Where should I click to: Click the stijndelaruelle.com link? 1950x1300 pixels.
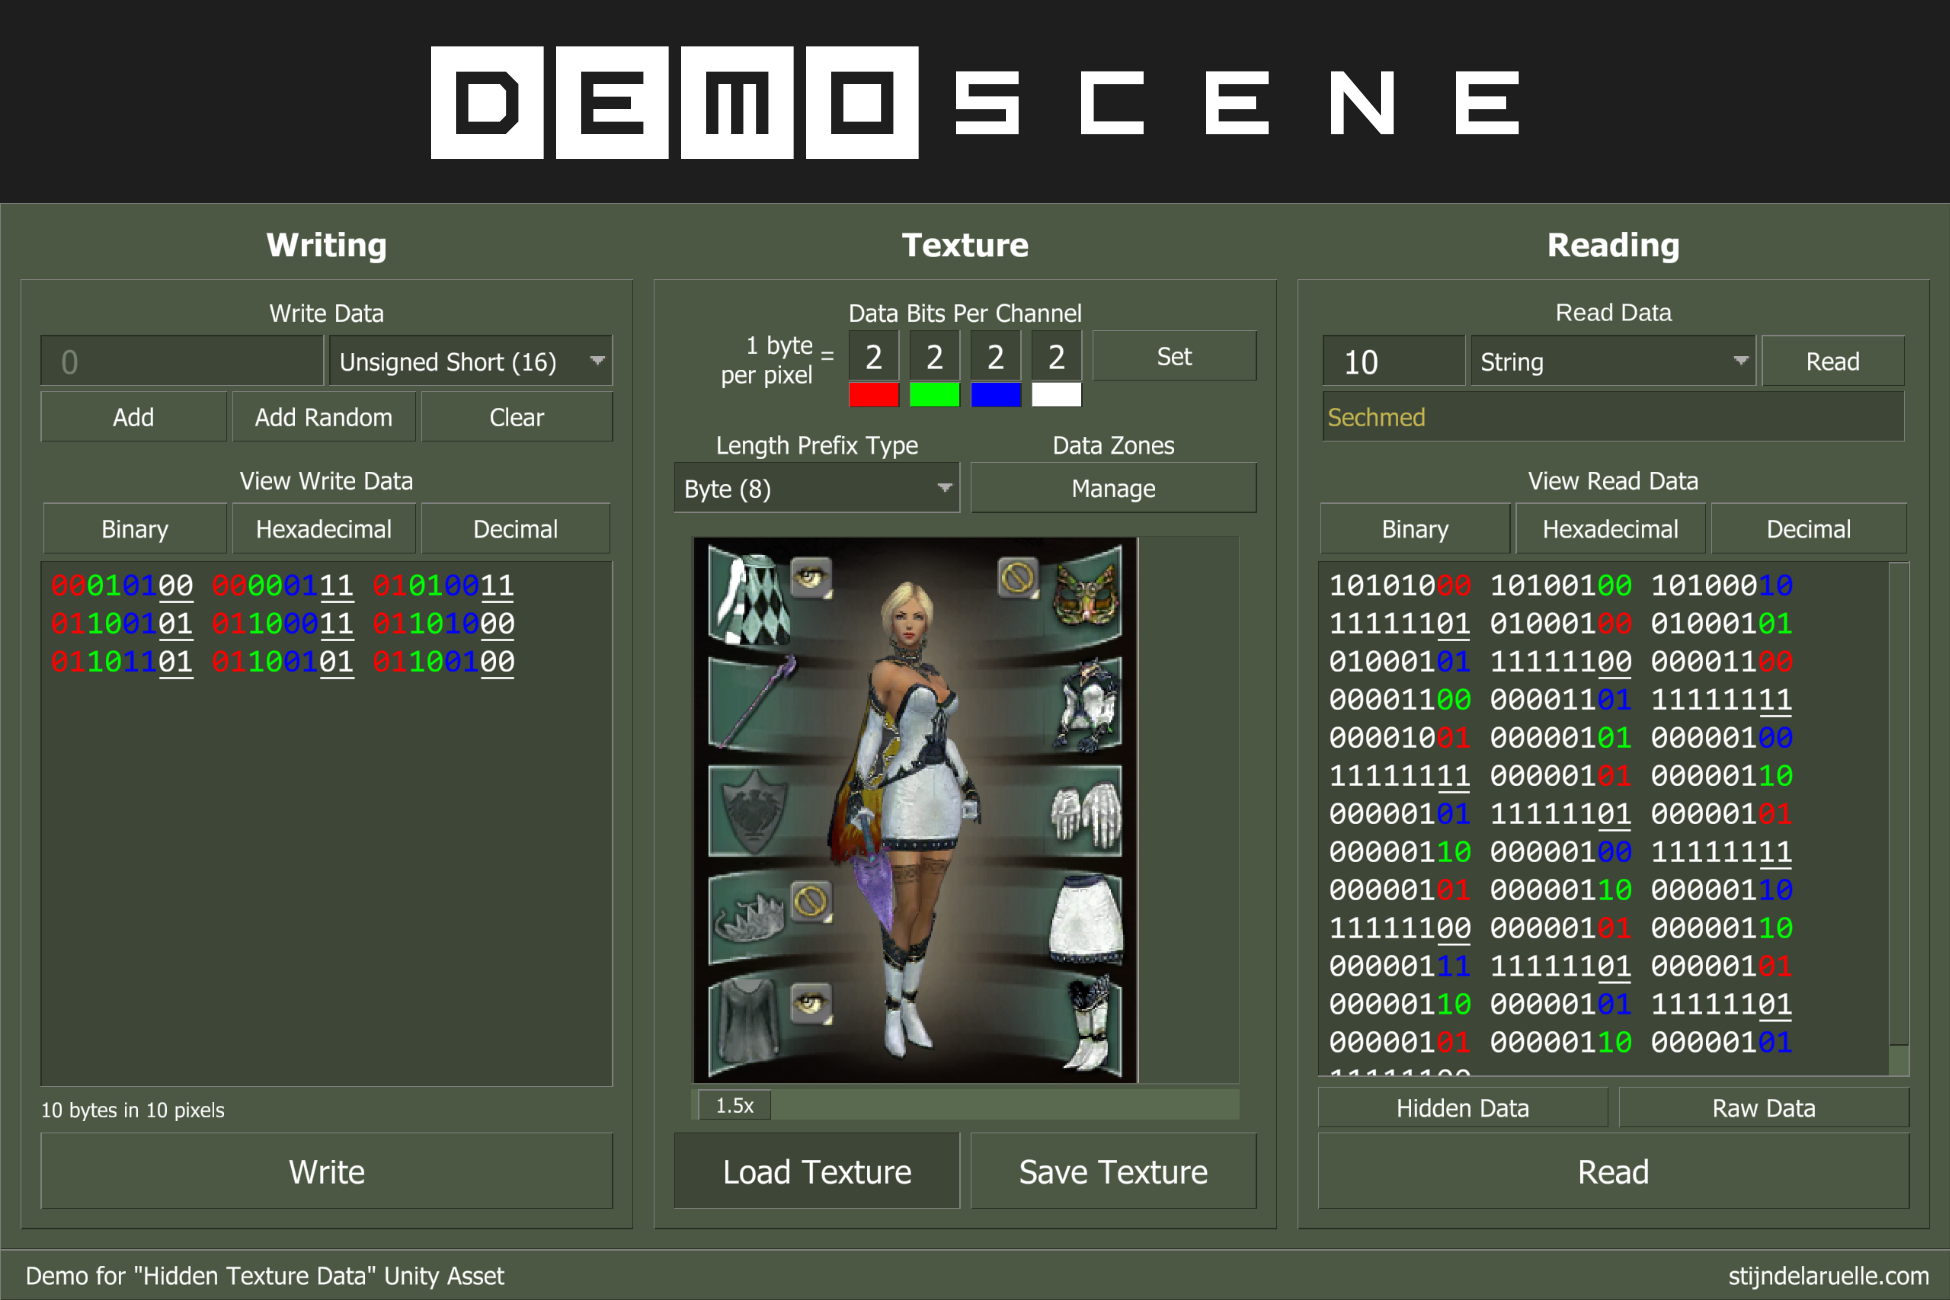[1828, 1276]
